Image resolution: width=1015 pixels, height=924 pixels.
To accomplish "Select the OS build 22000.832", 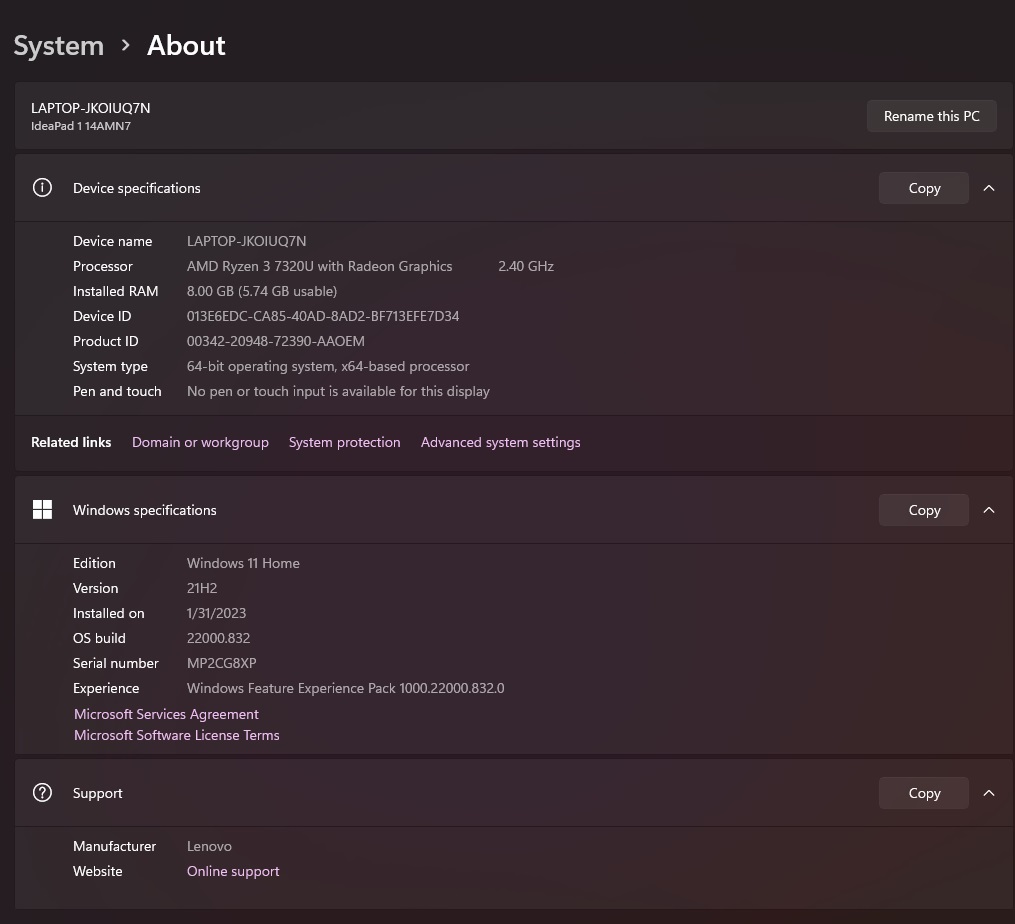I will coord(218,638).
